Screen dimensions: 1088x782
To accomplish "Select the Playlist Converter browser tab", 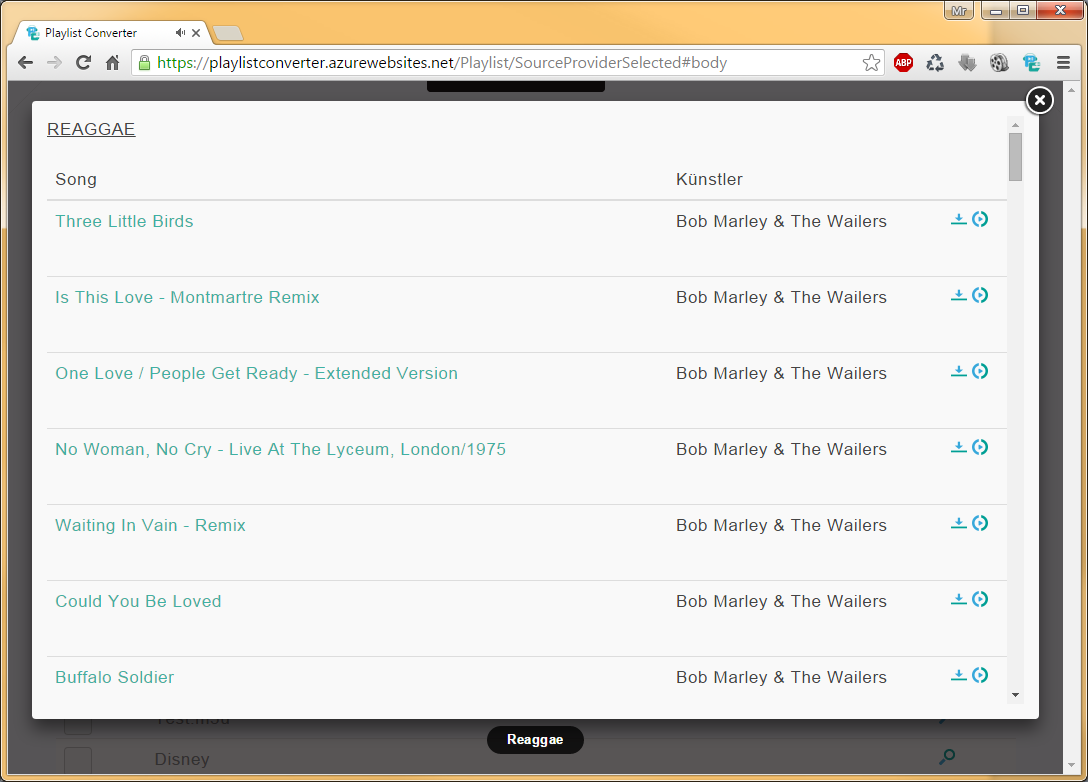I will [x=111, y=33].
